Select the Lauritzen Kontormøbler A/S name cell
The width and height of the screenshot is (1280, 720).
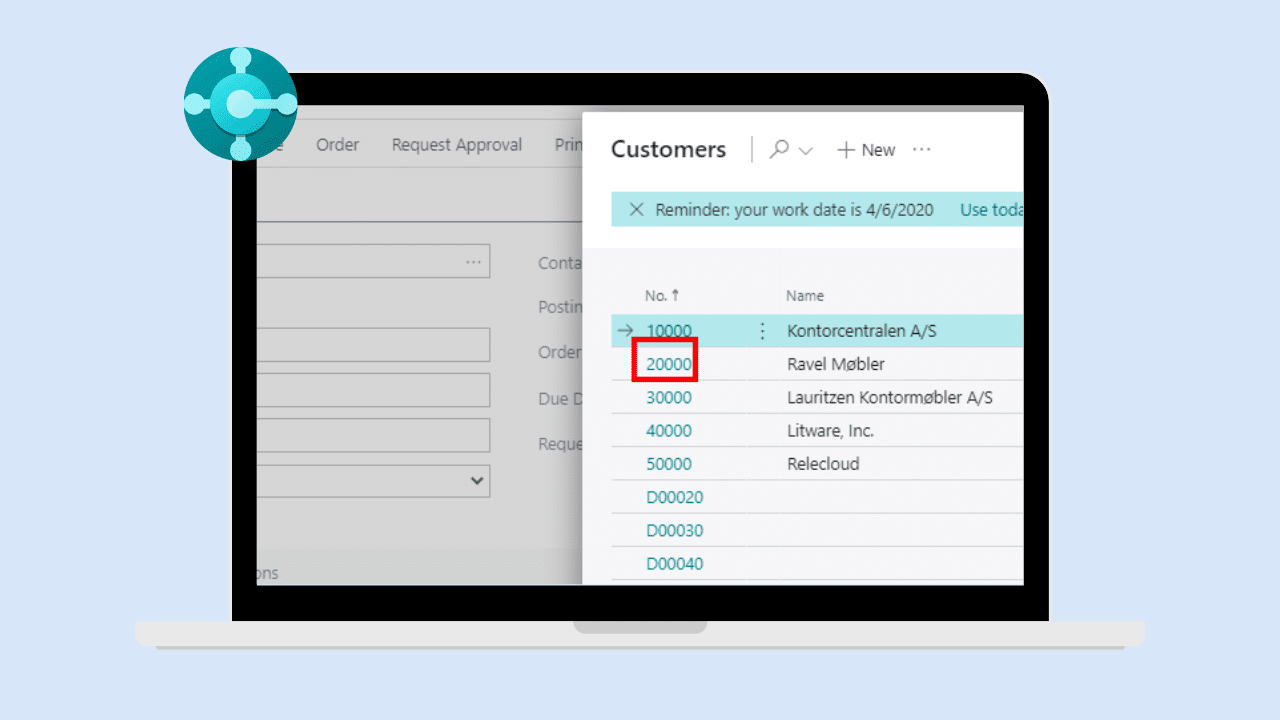(890, 397)
